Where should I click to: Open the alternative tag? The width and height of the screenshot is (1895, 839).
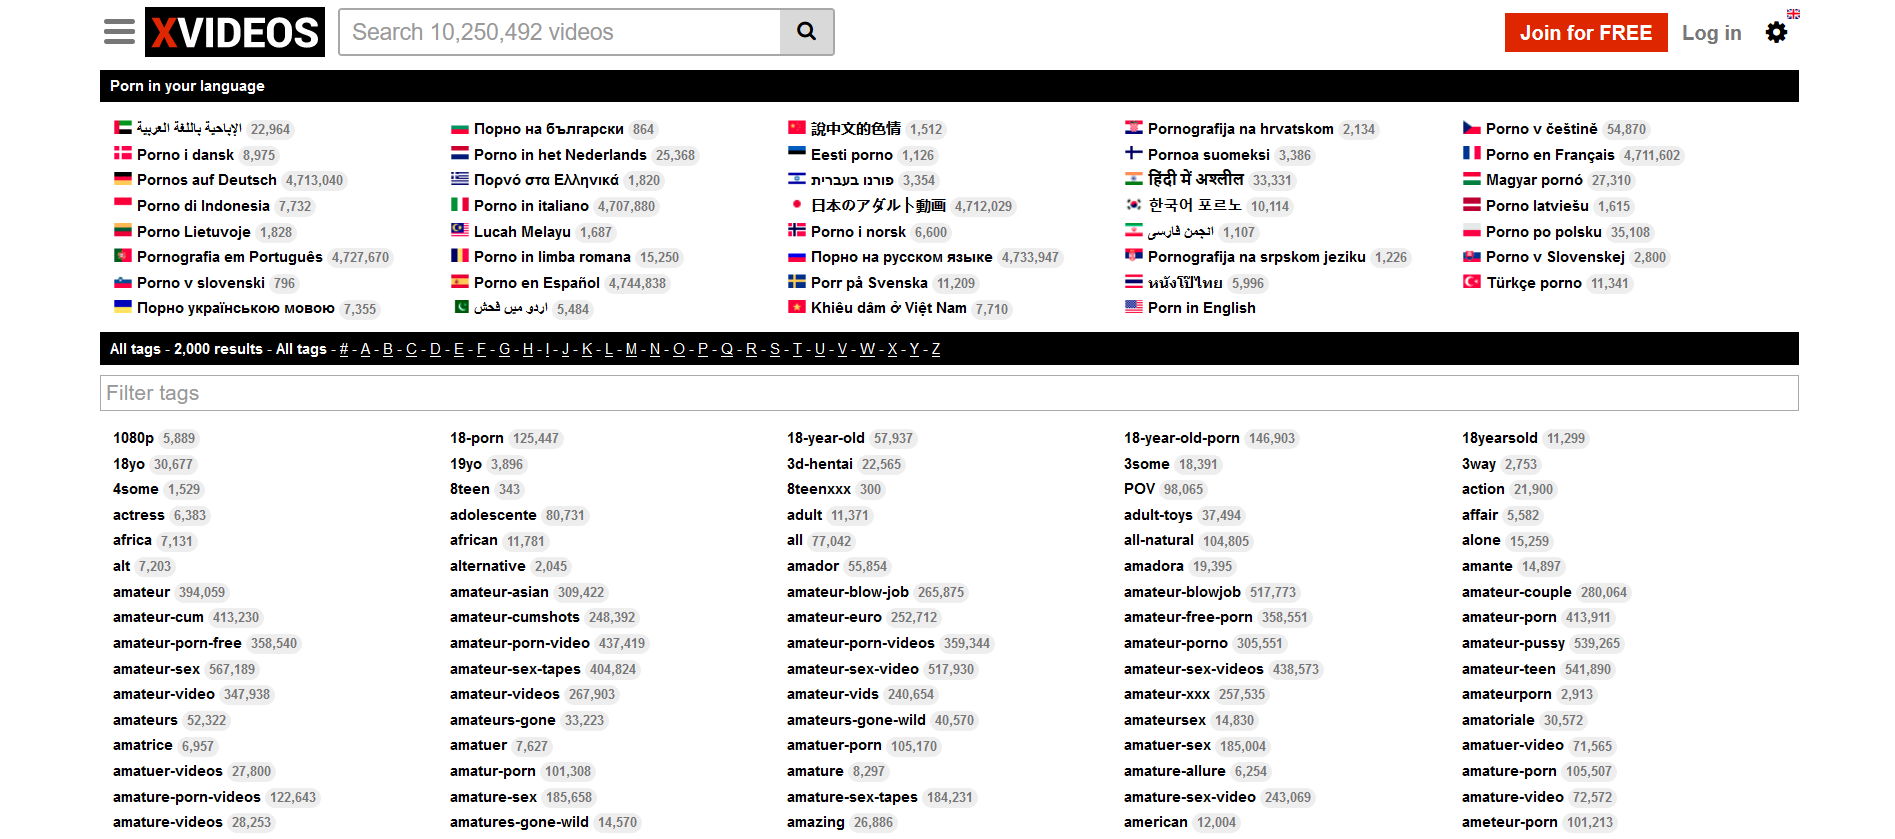(x=488, y=566)
